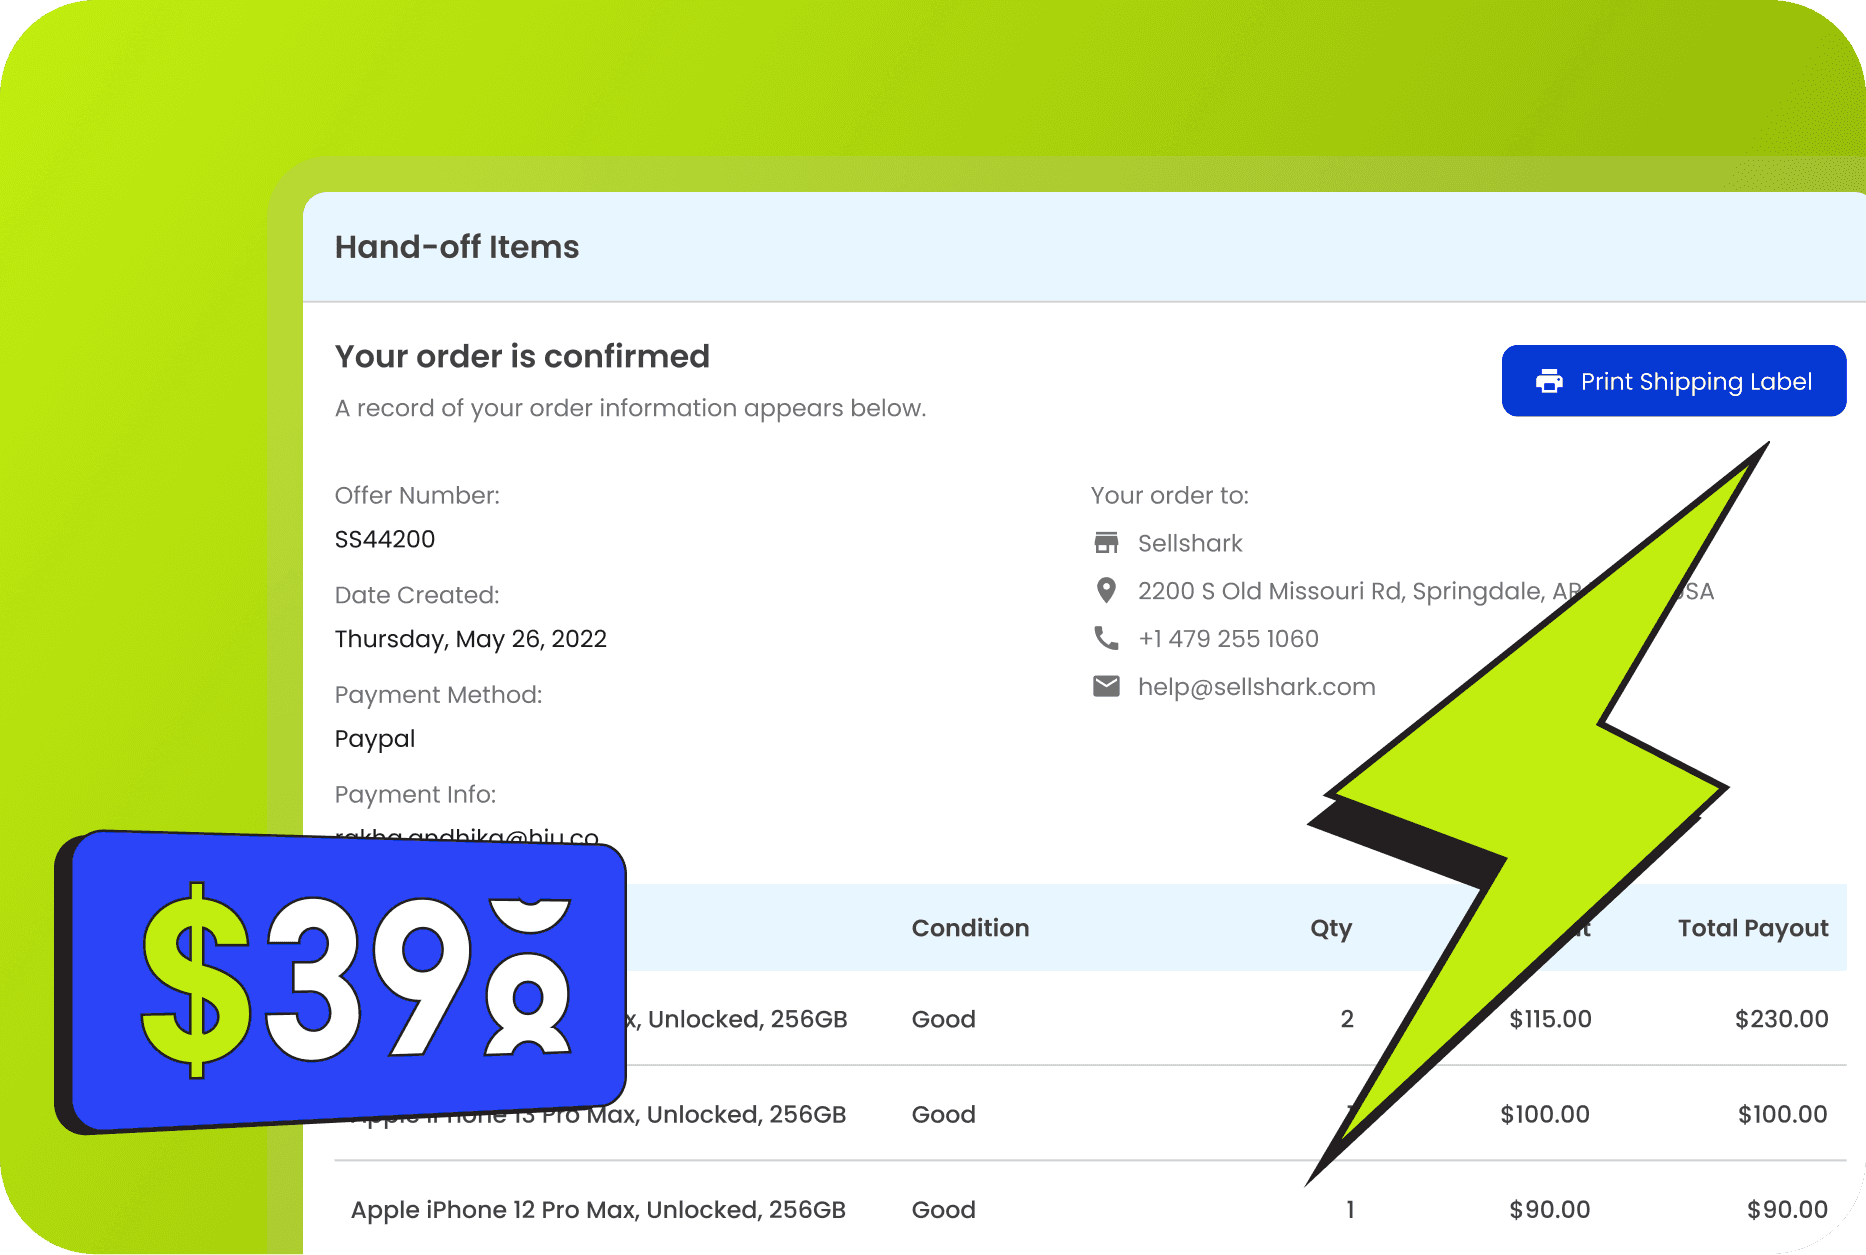Viewport: 1866px width, 1255px height.
Task: Click quantity 2 in the first row
Action: click(1347, 1019)
